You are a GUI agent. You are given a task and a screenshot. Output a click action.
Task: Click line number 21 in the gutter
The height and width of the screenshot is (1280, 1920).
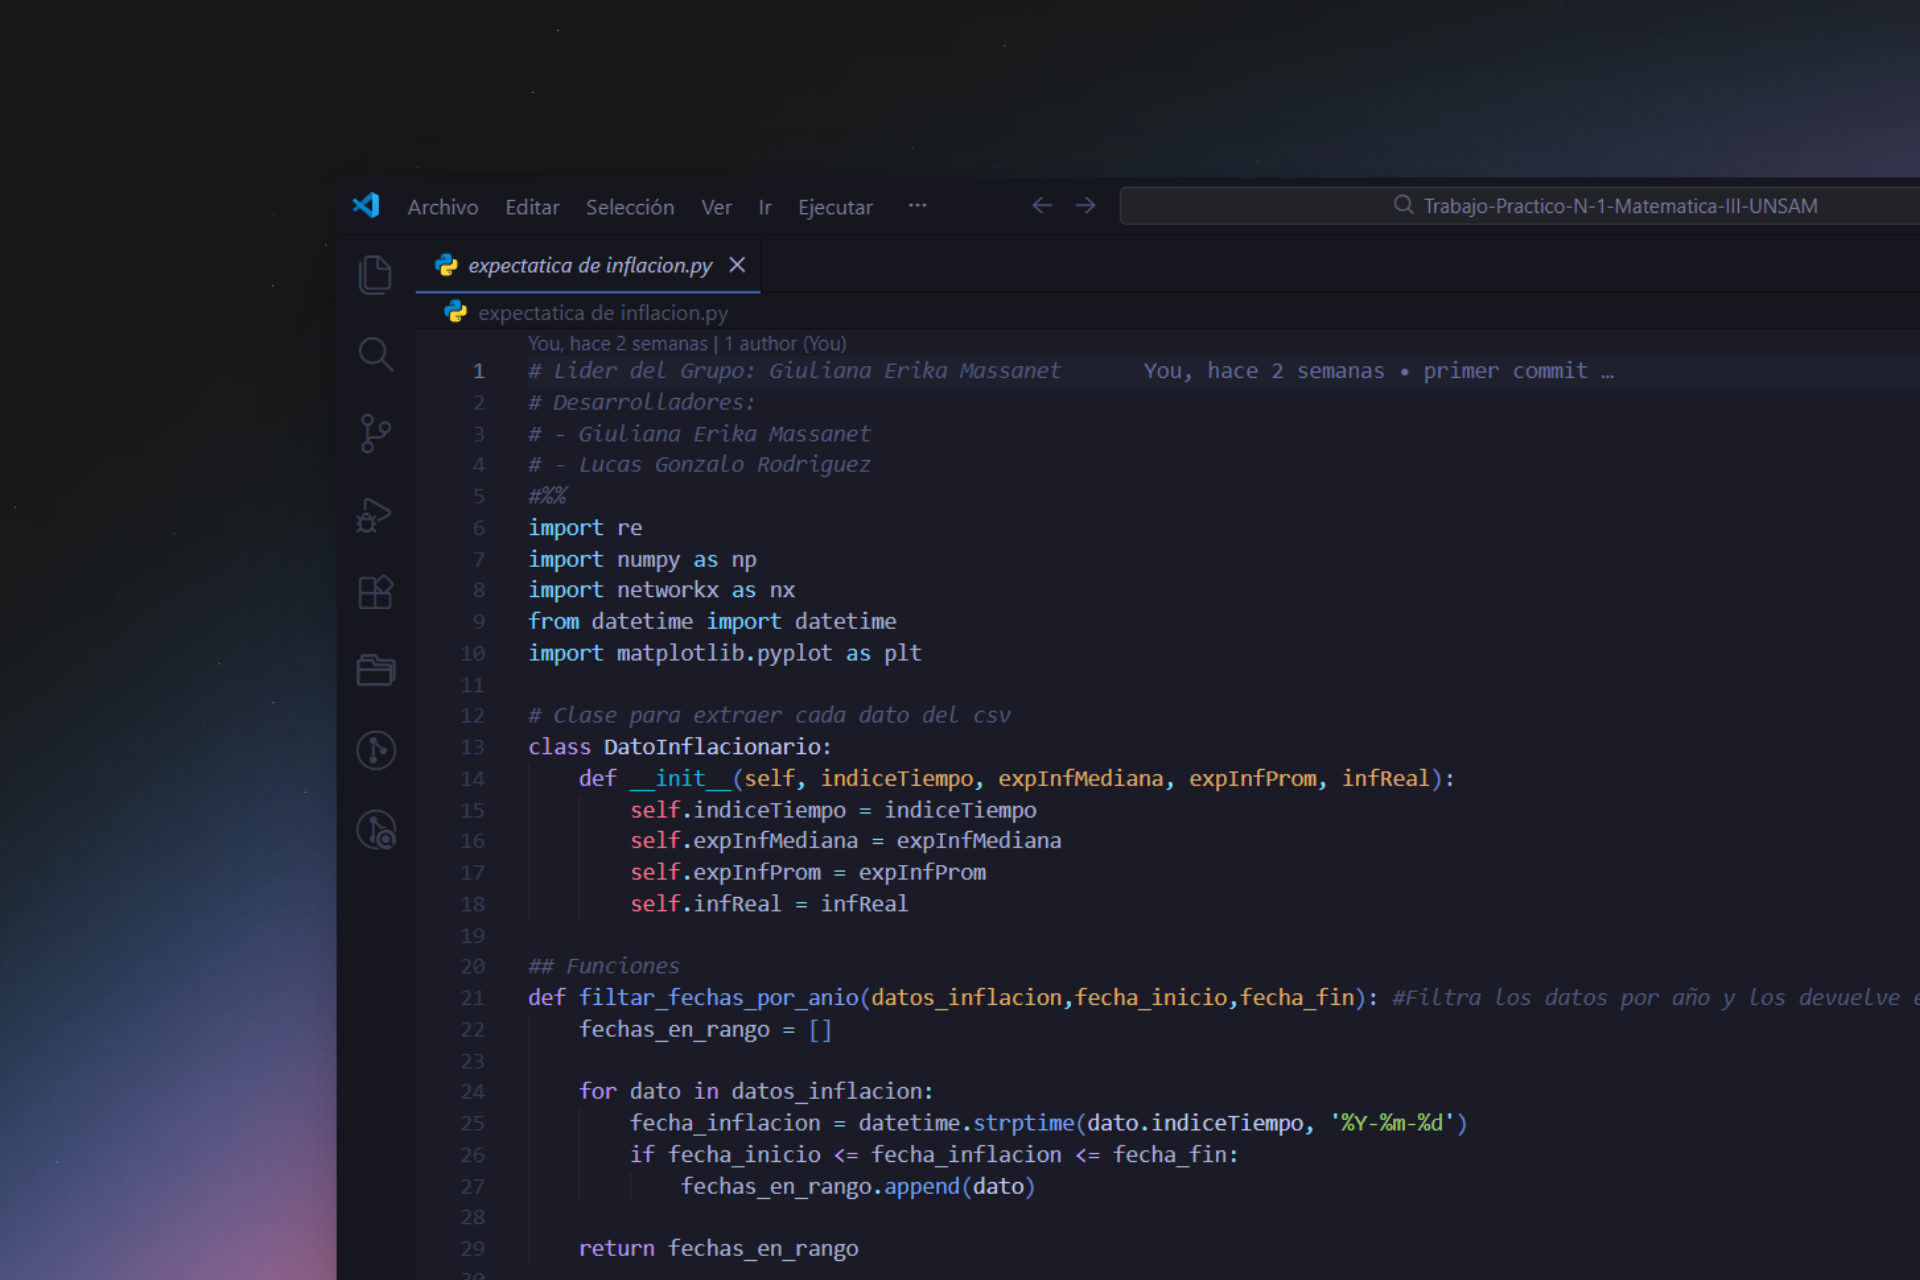coord(473,997)
